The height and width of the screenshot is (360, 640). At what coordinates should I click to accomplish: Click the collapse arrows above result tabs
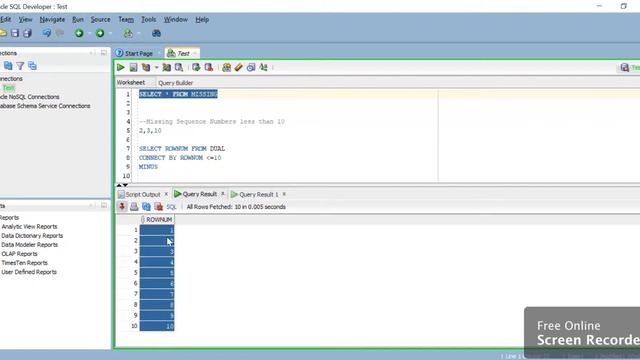[x=122, y=185]
